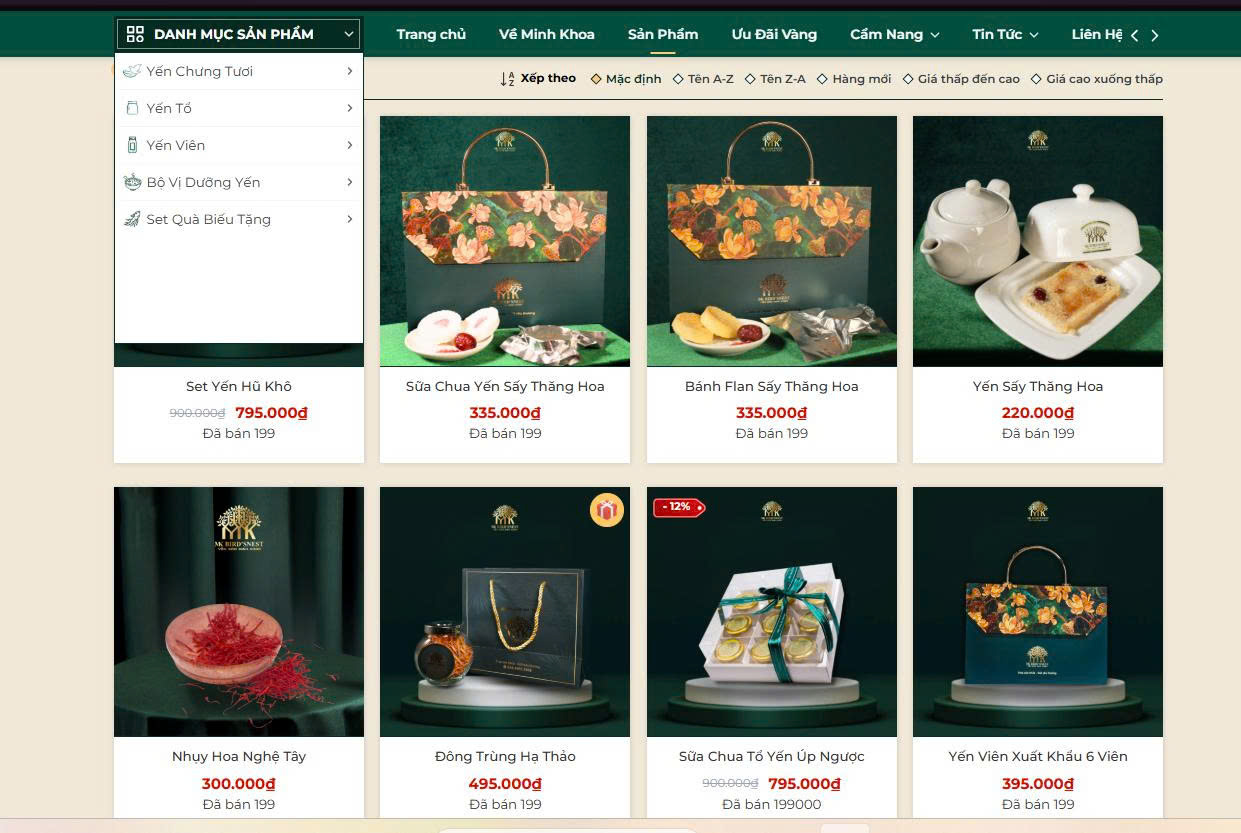Select the Mặc định sort option
Image resolution: width=1241 pixels, height=833 pixels.
(626, 79)
